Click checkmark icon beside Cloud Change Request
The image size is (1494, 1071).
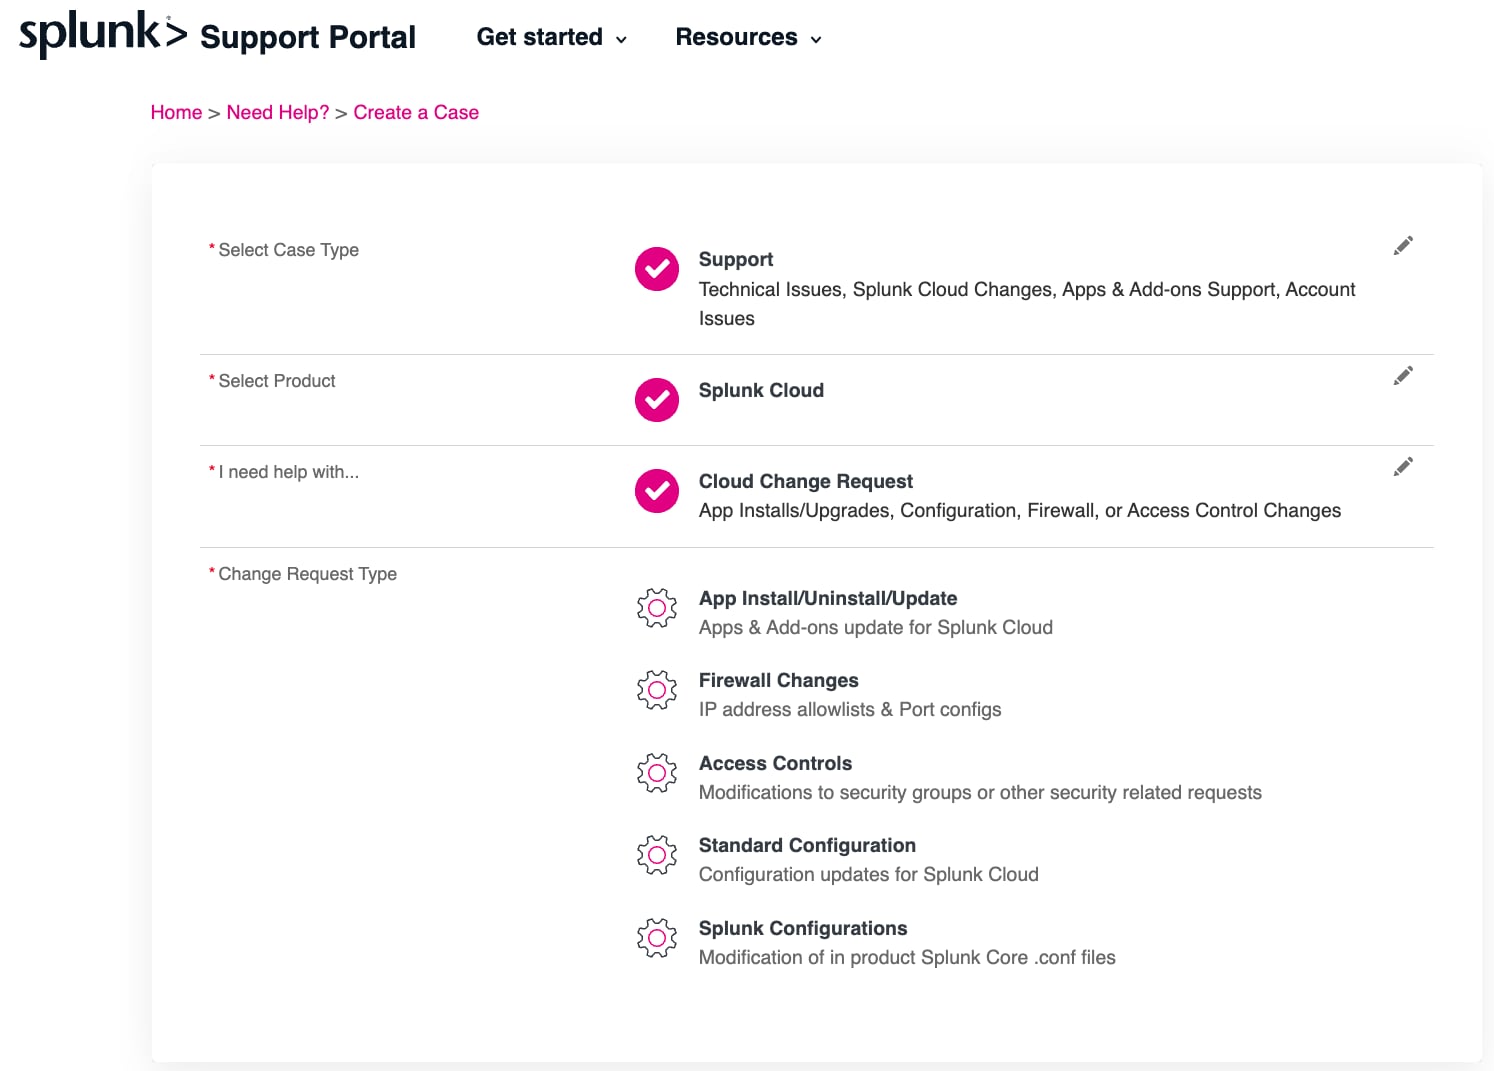(657, 491)
